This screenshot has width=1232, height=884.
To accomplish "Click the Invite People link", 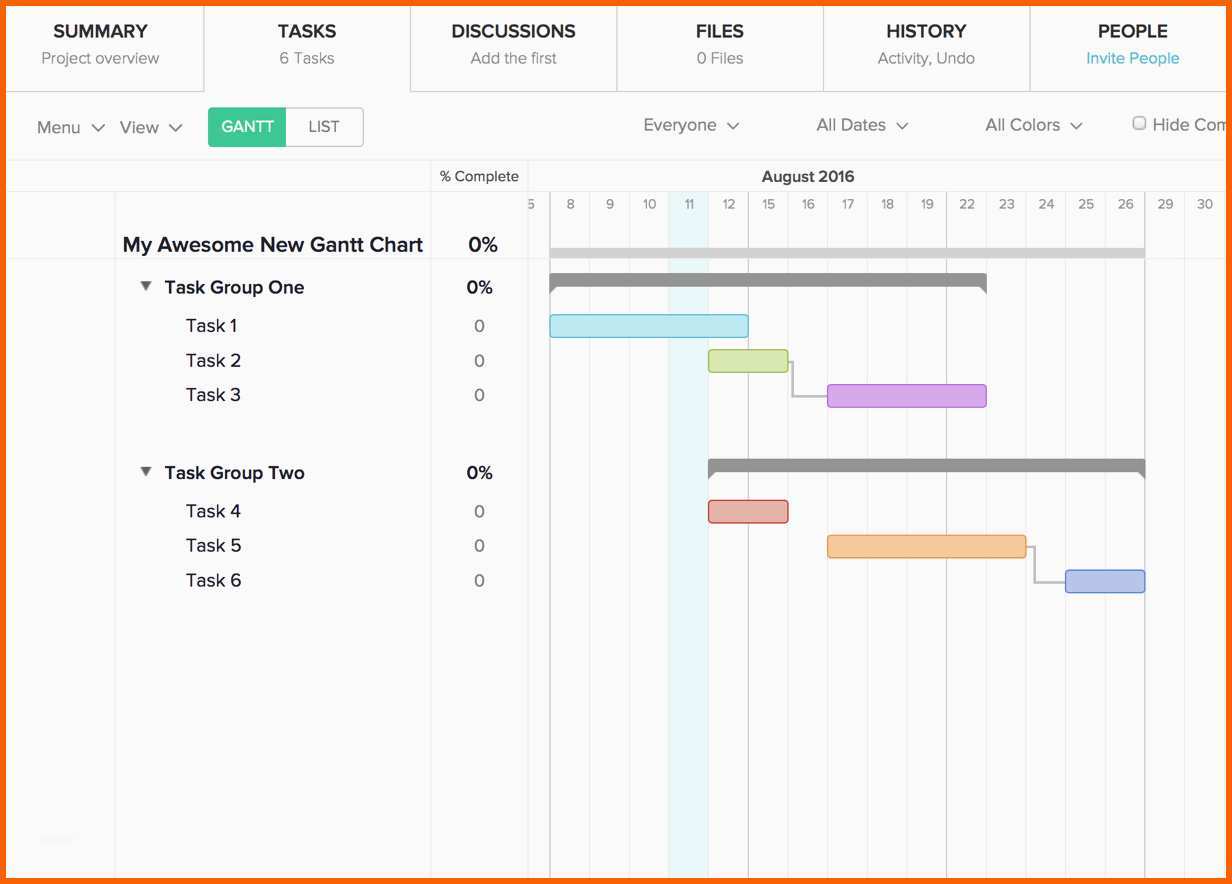I will tap(1132, 58).
